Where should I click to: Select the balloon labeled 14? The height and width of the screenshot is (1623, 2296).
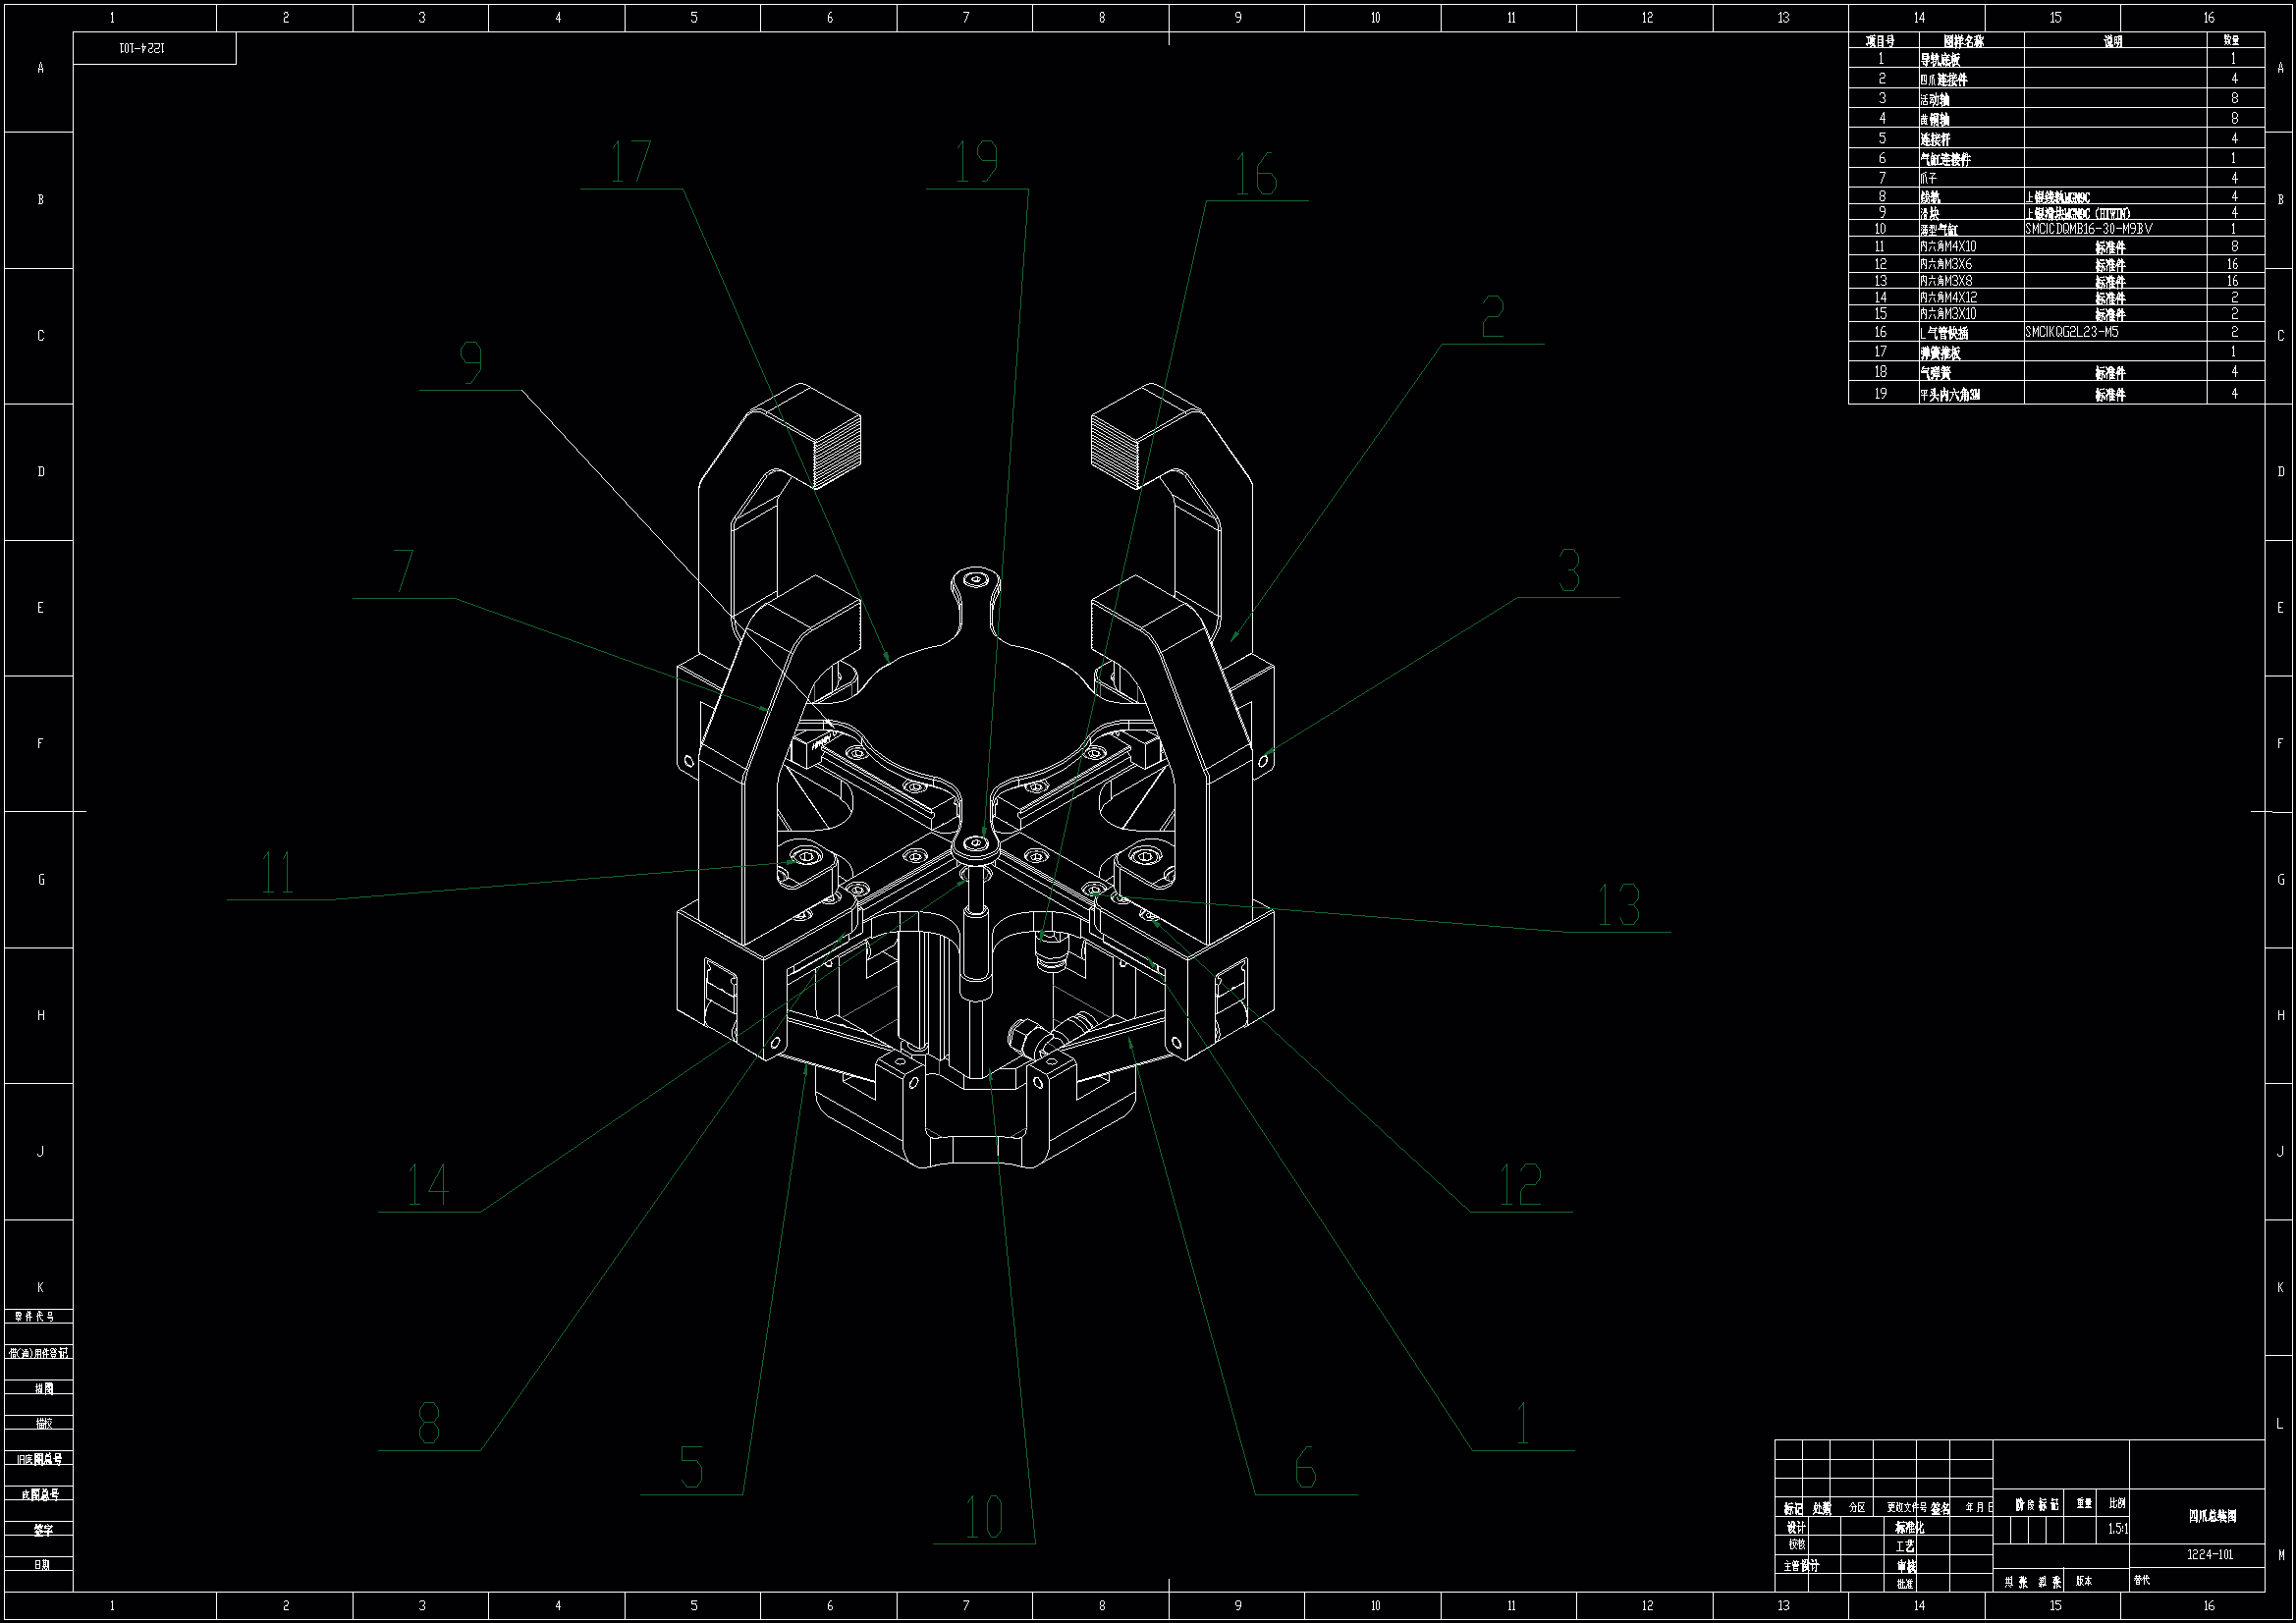point(428,1186)
